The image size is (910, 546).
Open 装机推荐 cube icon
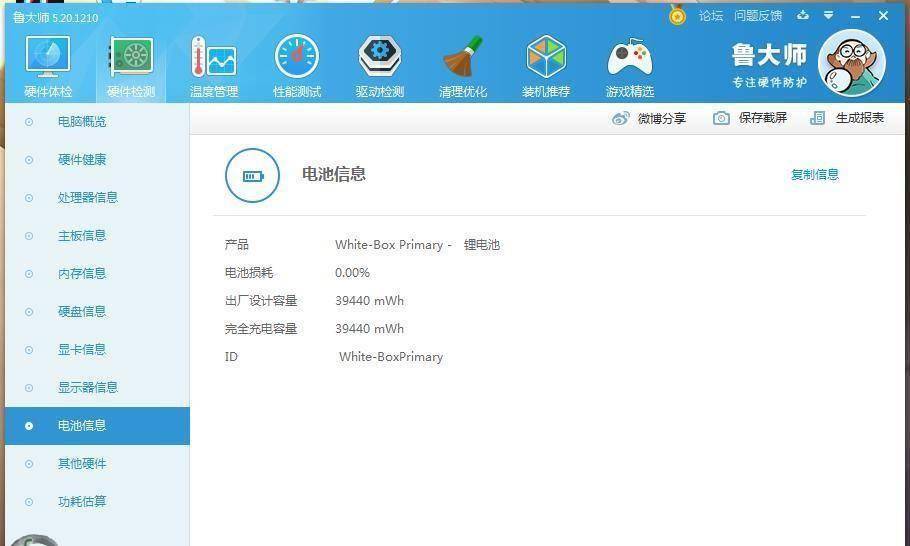[546, 56]
